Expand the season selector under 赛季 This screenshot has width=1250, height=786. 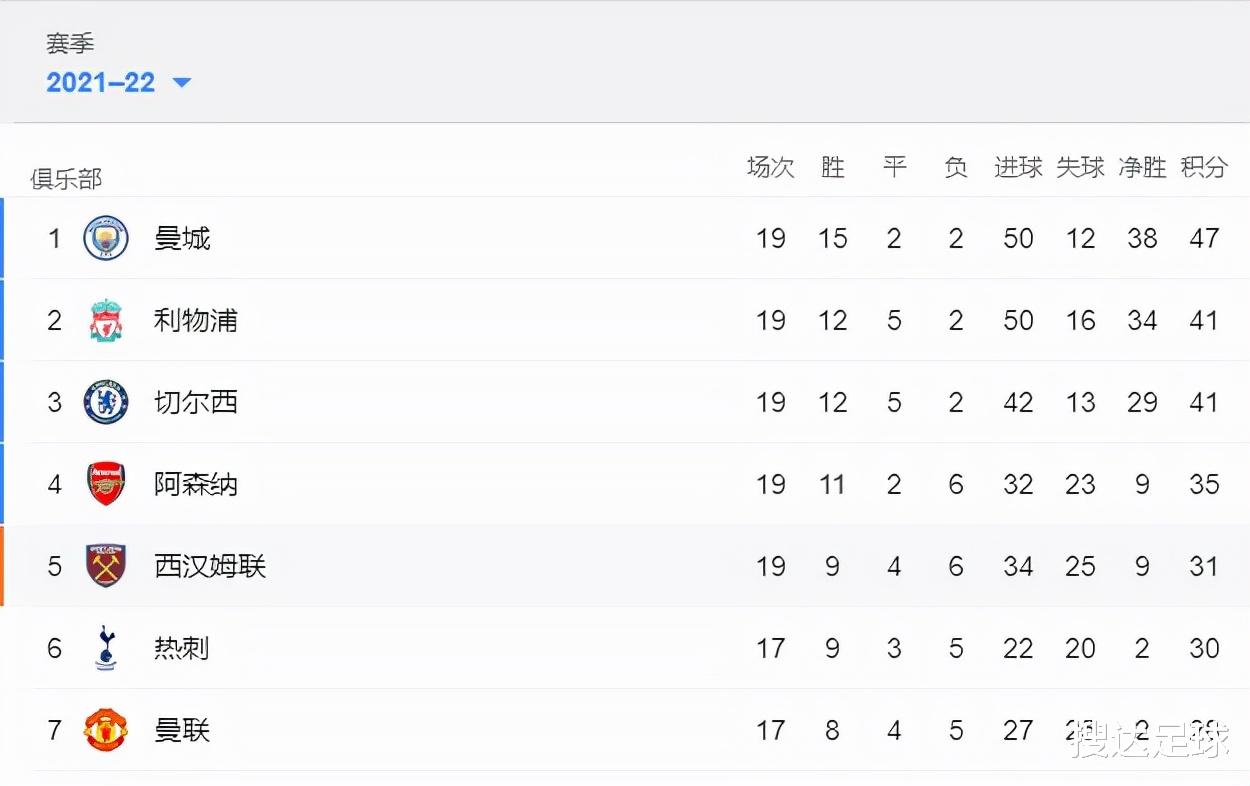[x=101, y=84]
